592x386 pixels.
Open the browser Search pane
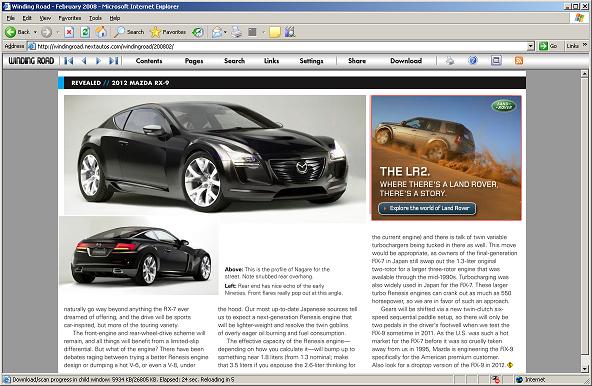pyautogui.click(x=129, y=32)
